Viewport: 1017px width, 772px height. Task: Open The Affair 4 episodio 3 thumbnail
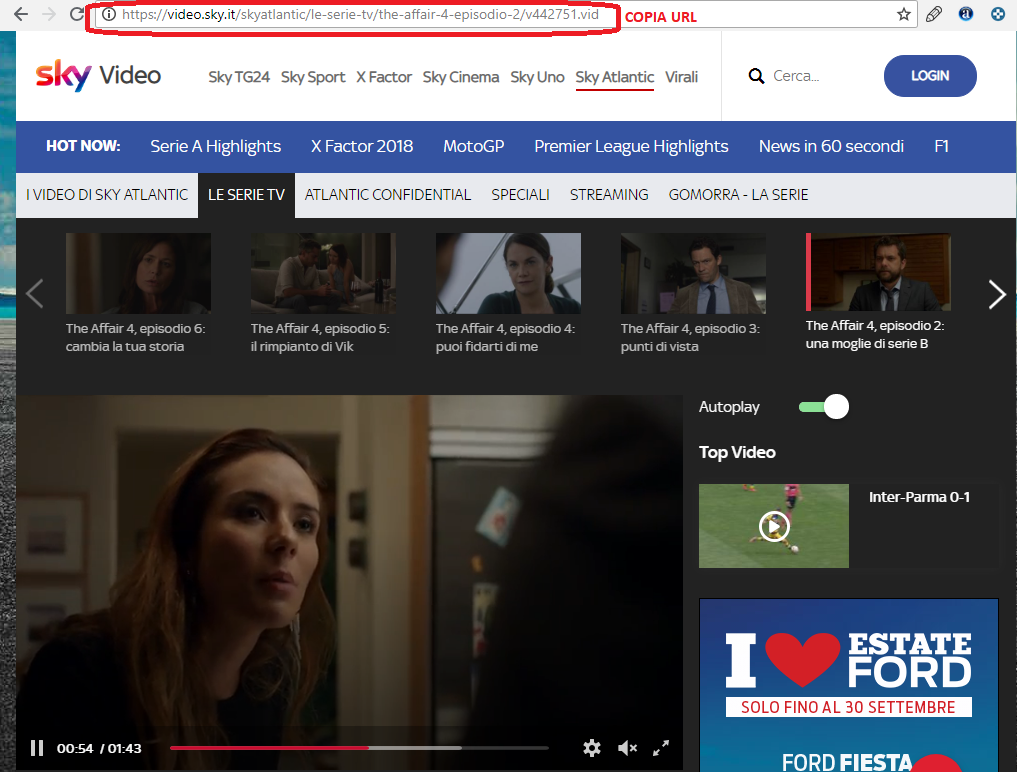[693, 273]
